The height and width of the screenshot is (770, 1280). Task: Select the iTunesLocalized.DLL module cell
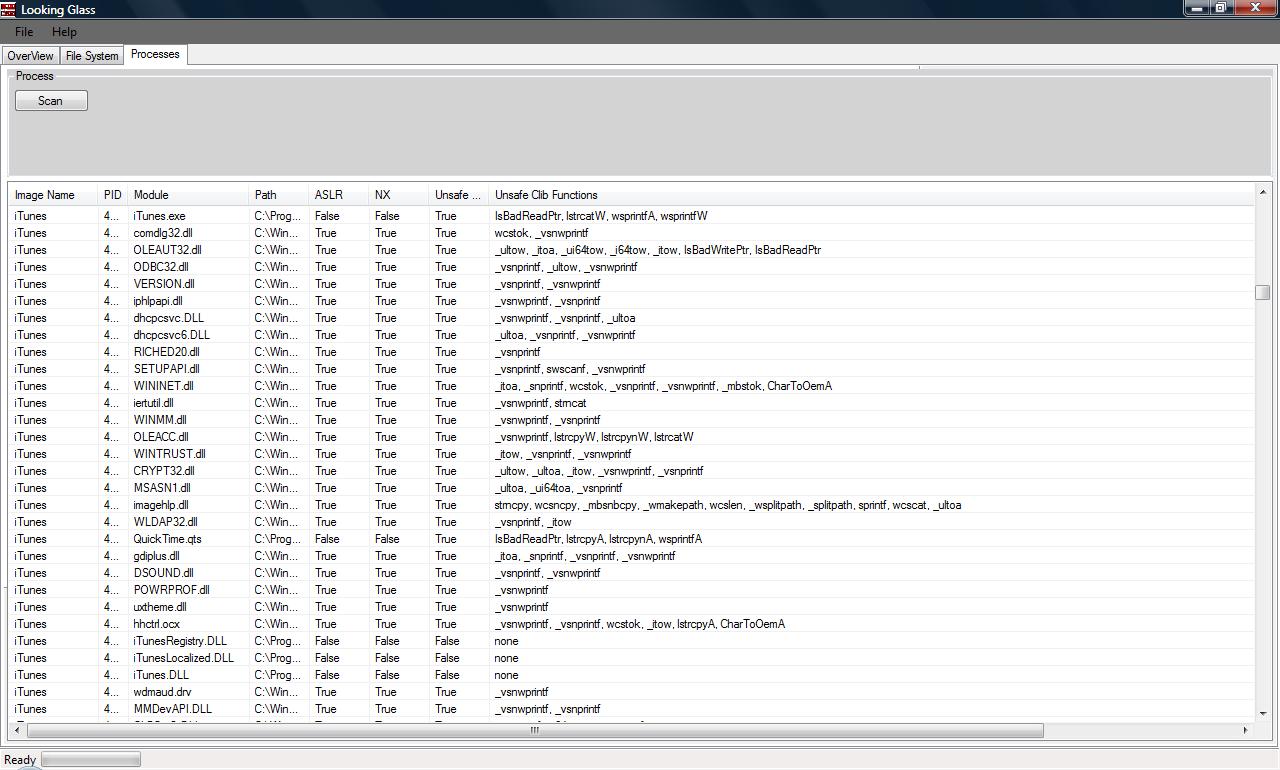point(188,658)
